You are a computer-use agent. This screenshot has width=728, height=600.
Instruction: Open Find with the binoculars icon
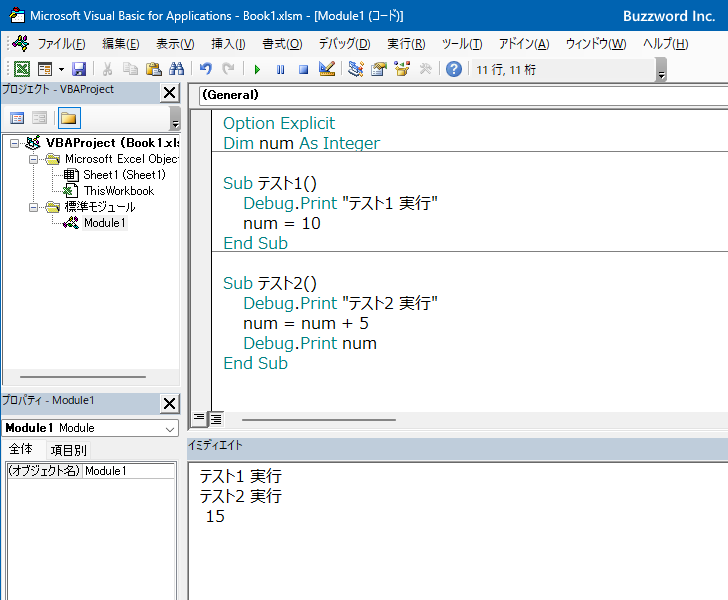(176, 69)
